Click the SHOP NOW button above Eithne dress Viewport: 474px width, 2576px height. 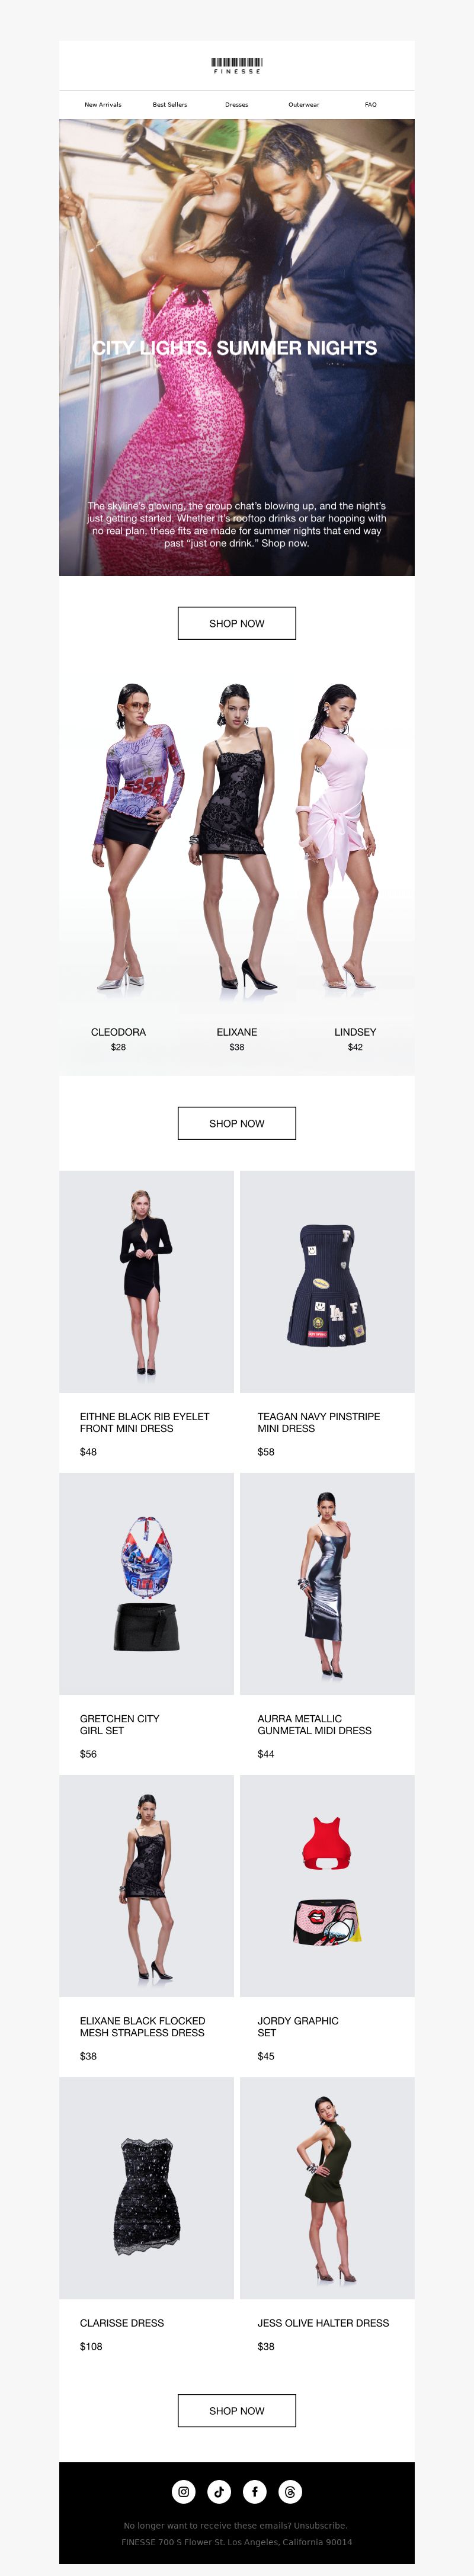(237, 1123)
